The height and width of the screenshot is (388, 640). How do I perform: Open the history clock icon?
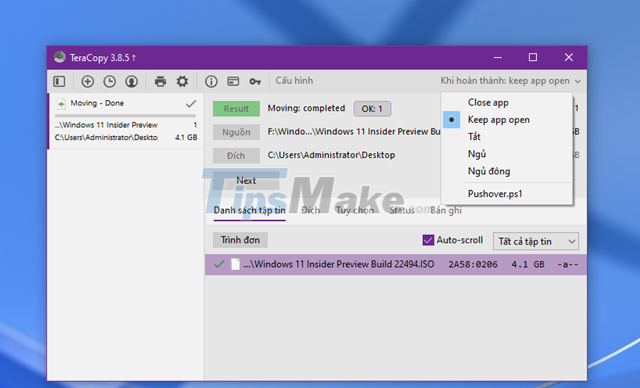pos(109,82)
